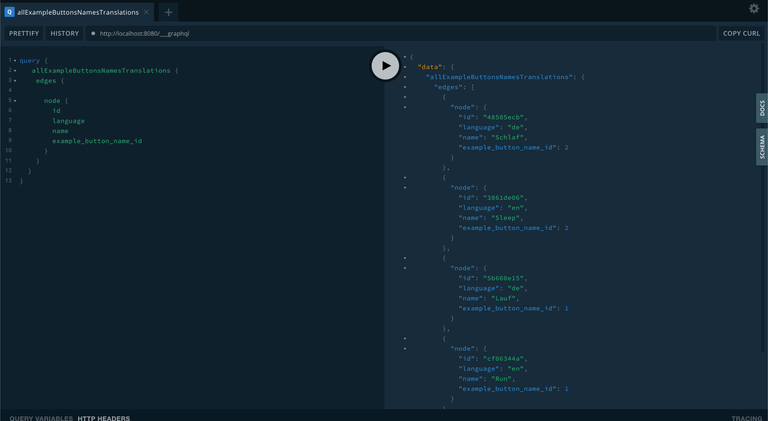Collapse the "edges" array in results

(405, 87)
